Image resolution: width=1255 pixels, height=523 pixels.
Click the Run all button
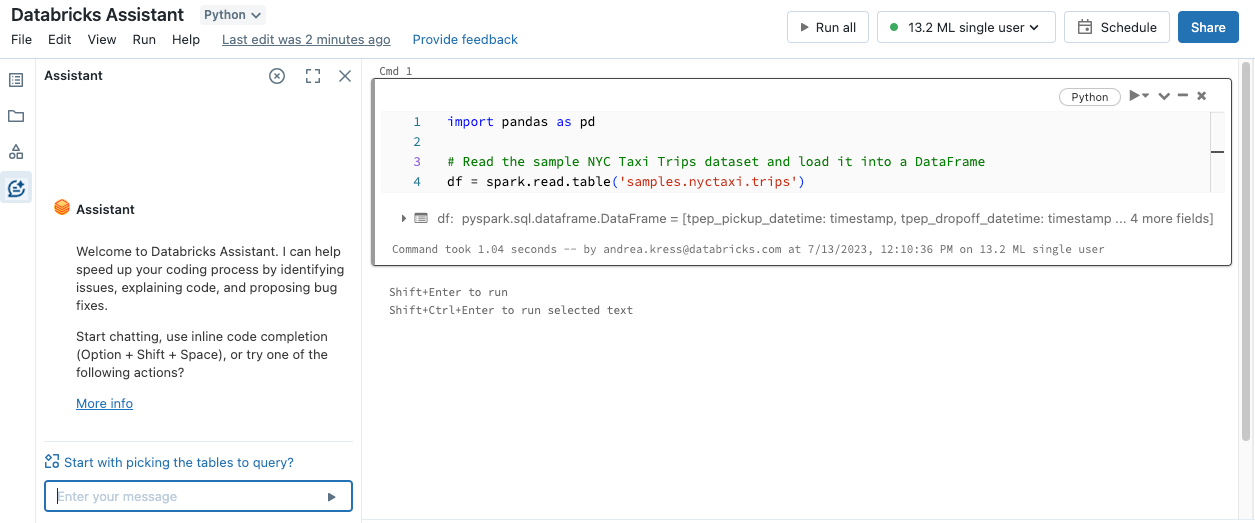[x=827, y=28]
